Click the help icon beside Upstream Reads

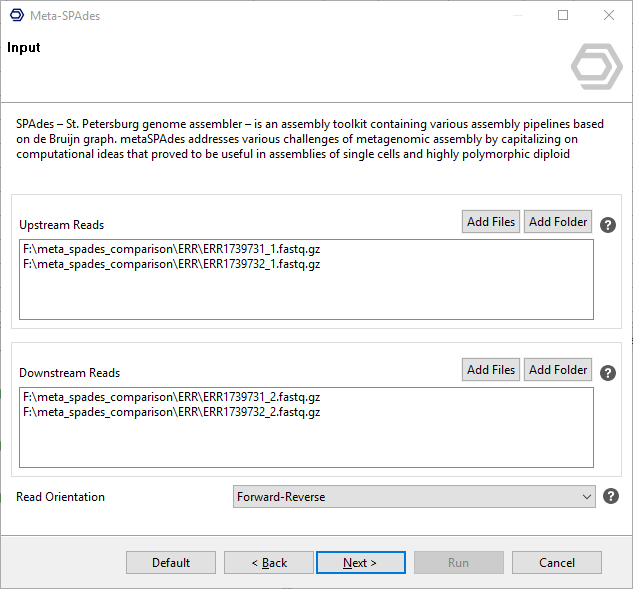pyautogui.click(x=607, y=225)
